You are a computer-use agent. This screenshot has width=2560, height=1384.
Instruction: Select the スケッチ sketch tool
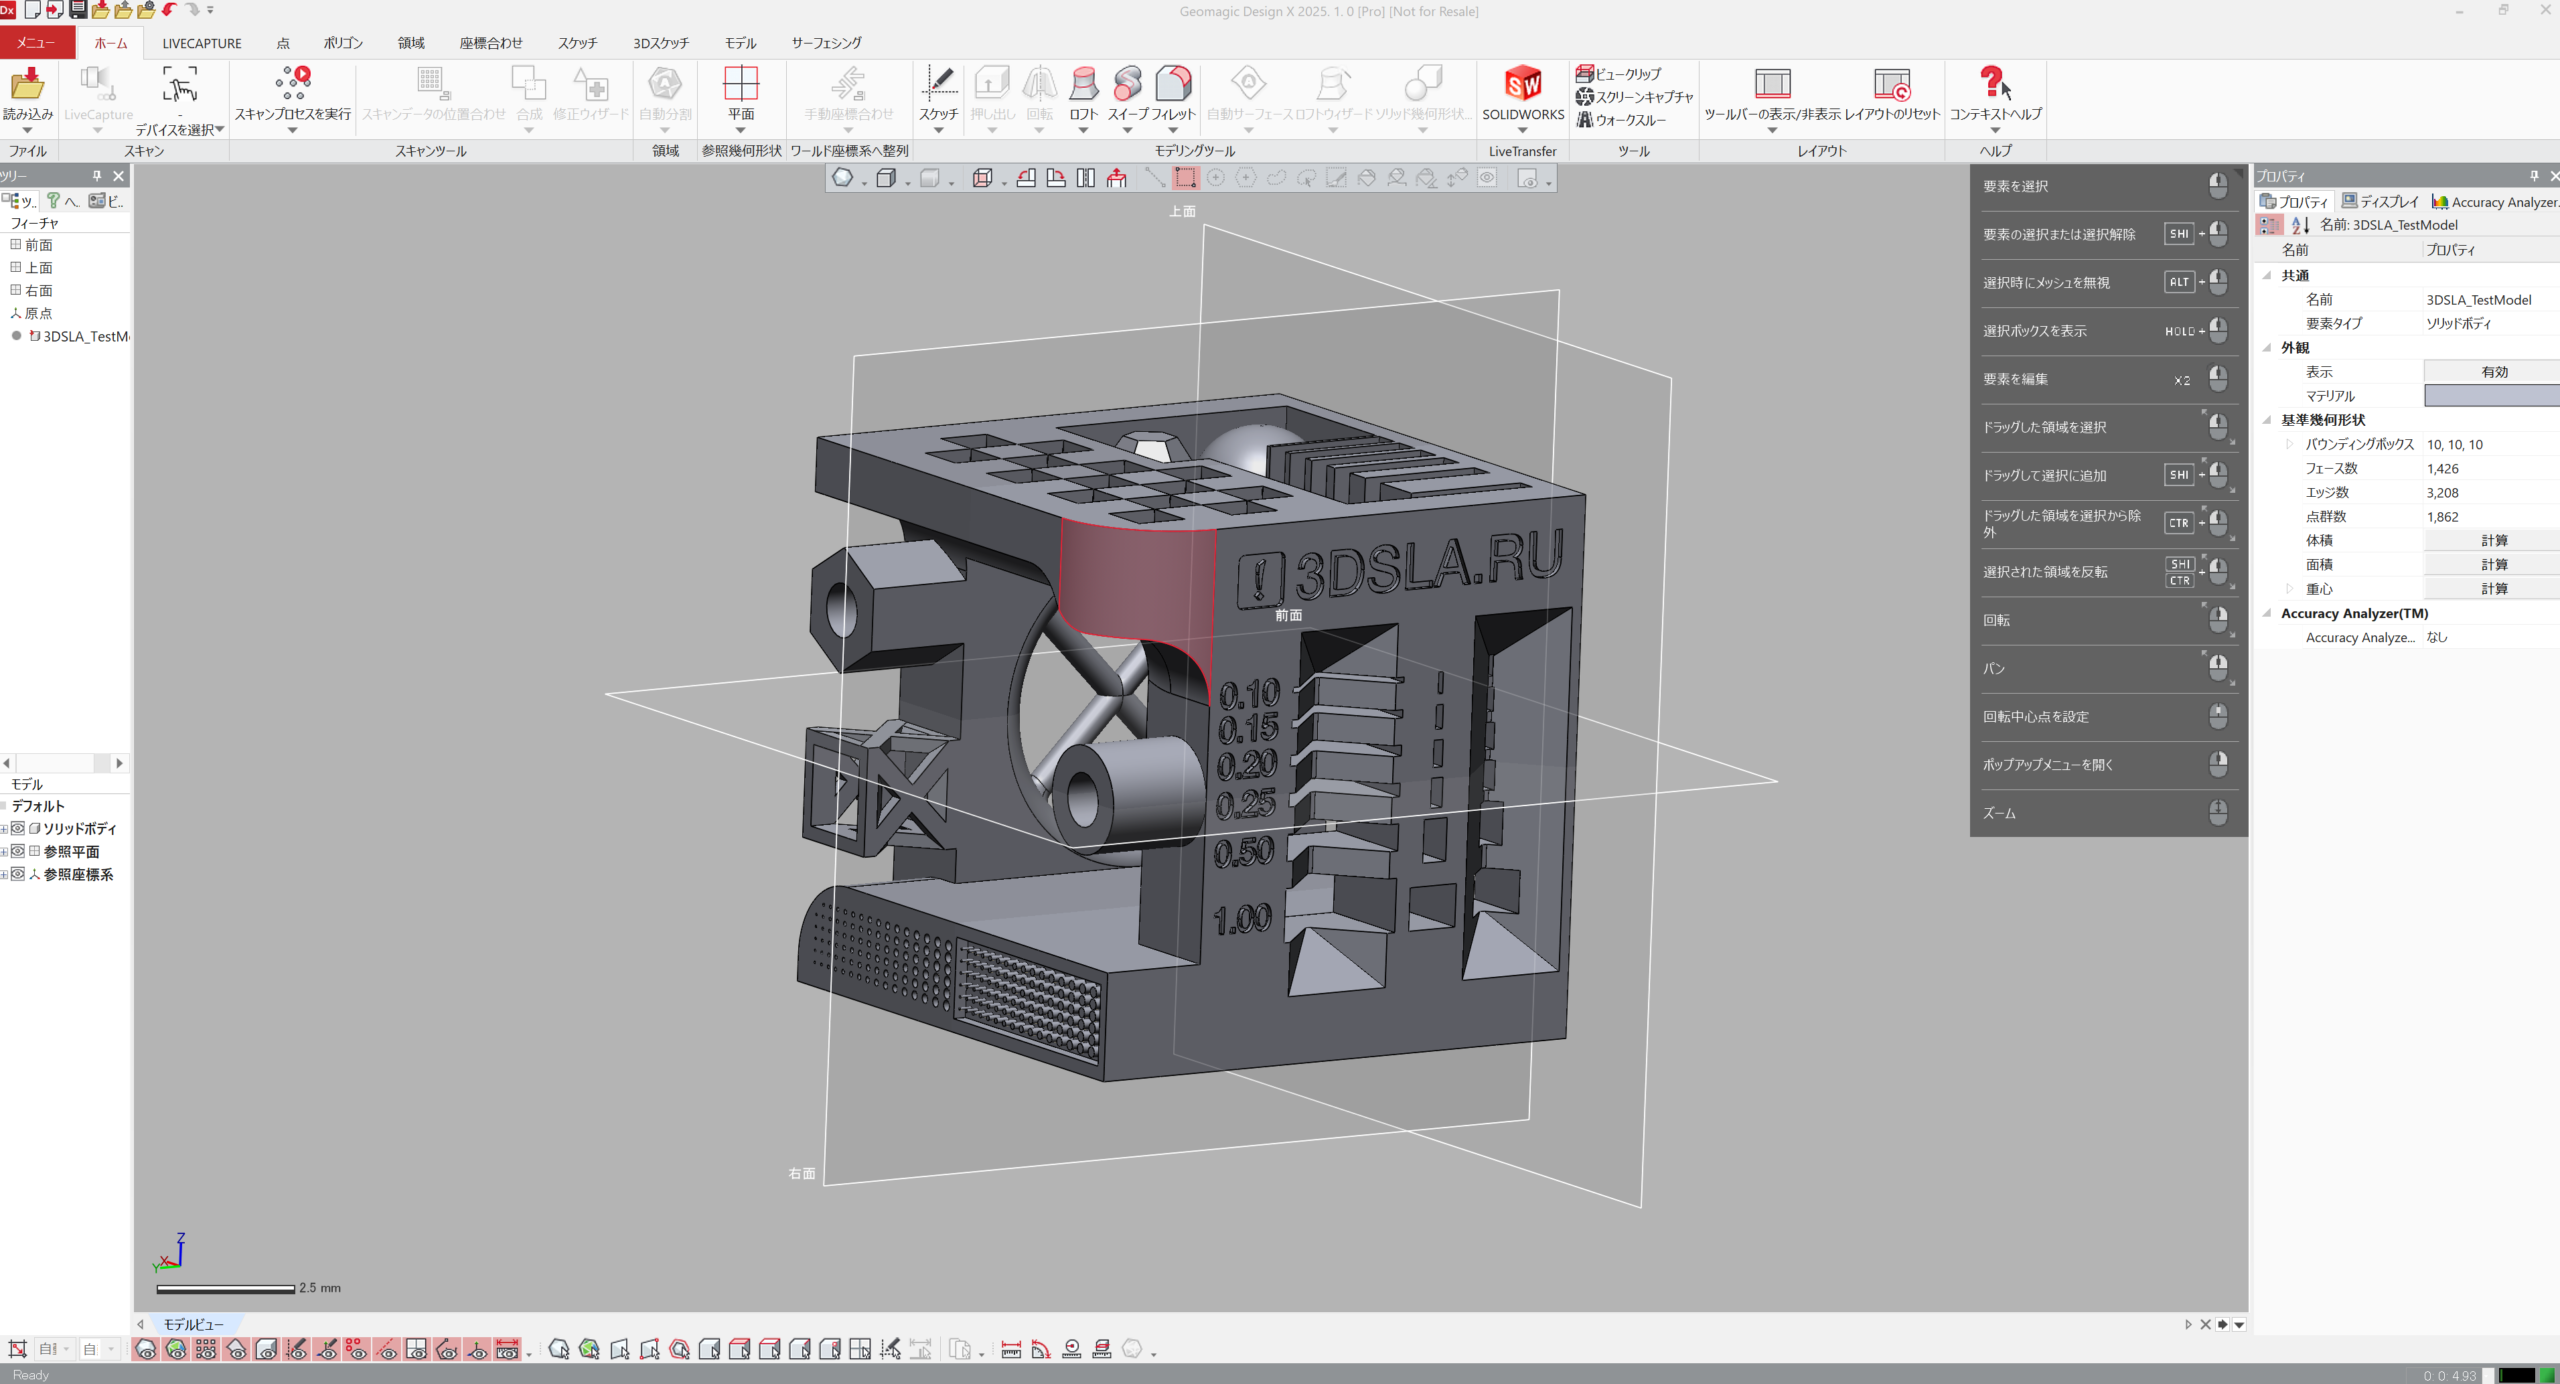tap(938, 85)
